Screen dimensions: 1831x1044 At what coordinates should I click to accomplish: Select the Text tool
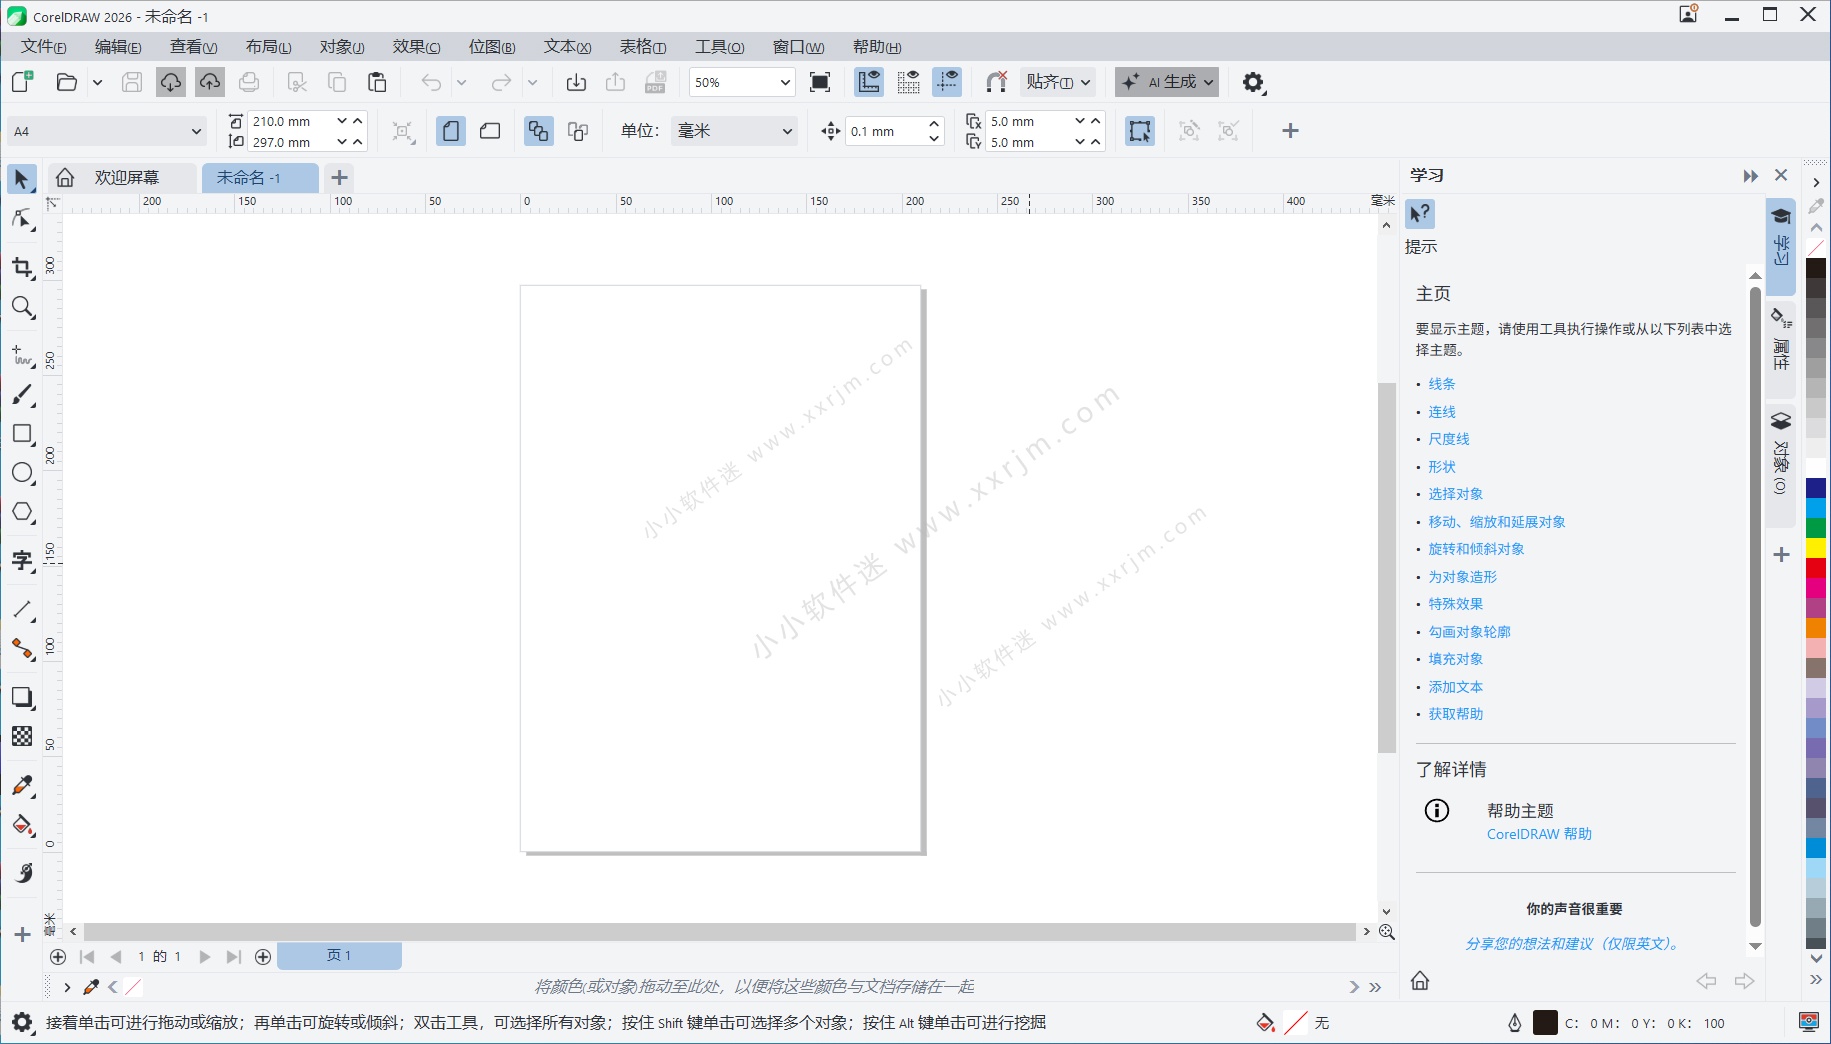coord(22,560)
